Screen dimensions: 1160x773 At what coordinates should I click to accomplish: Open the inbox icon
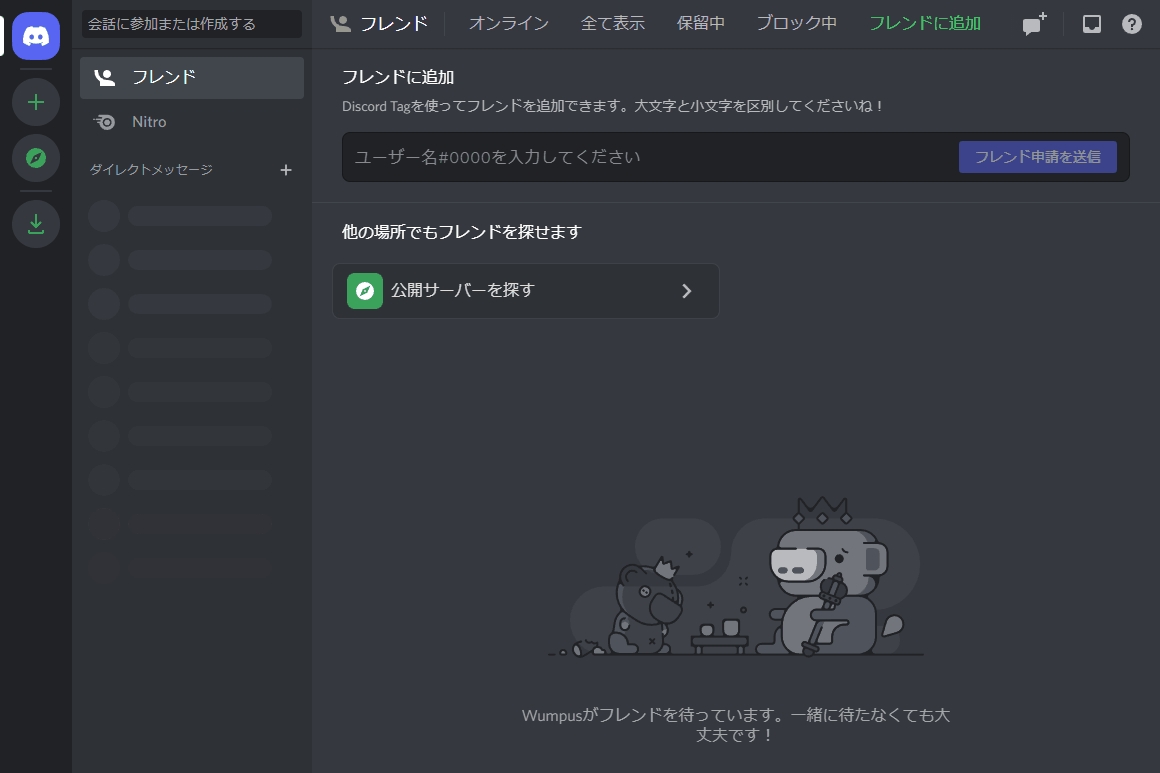1091,24
